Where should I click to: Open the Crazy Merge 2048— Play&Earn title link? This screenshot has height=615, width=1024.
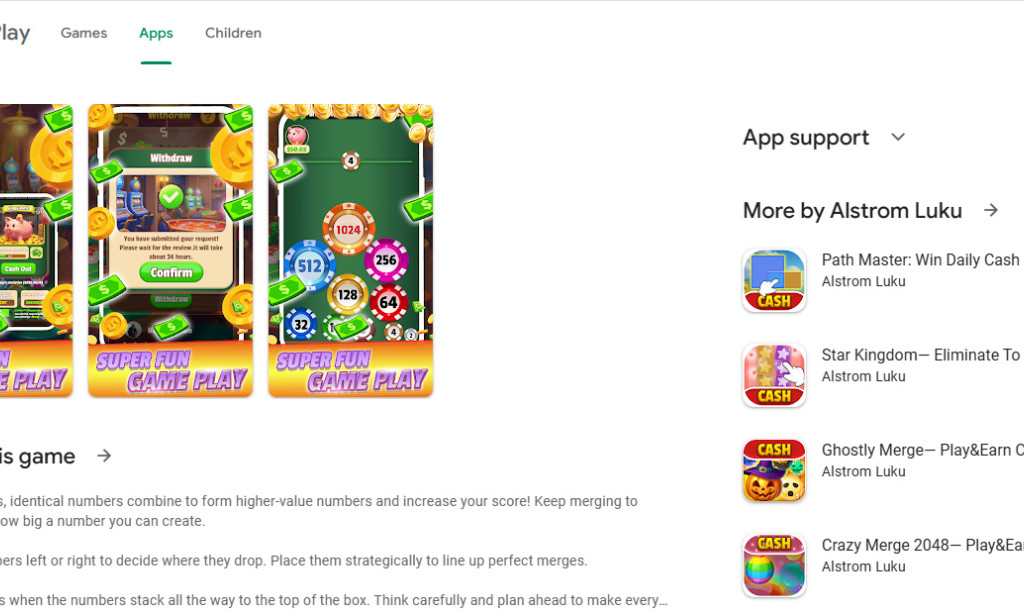pos(922,545)
